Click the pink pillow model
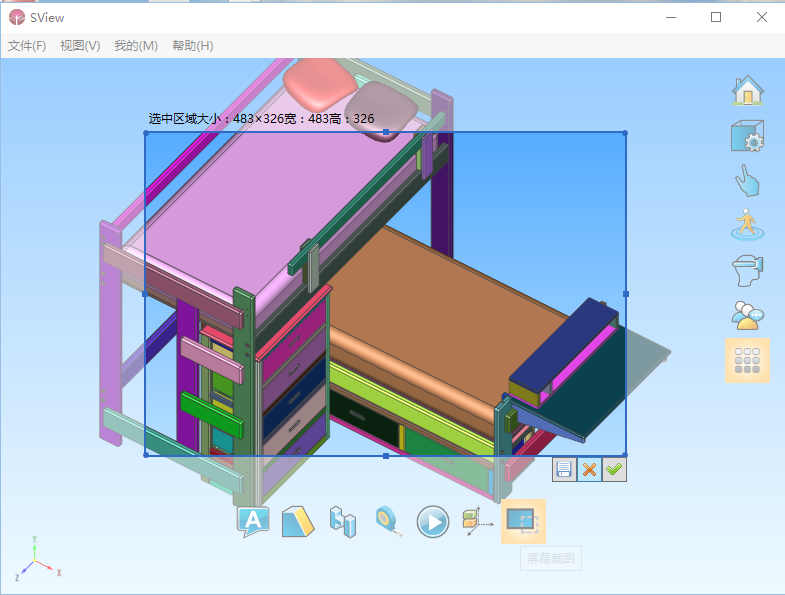The image size is (785, 595). [320, 83]
